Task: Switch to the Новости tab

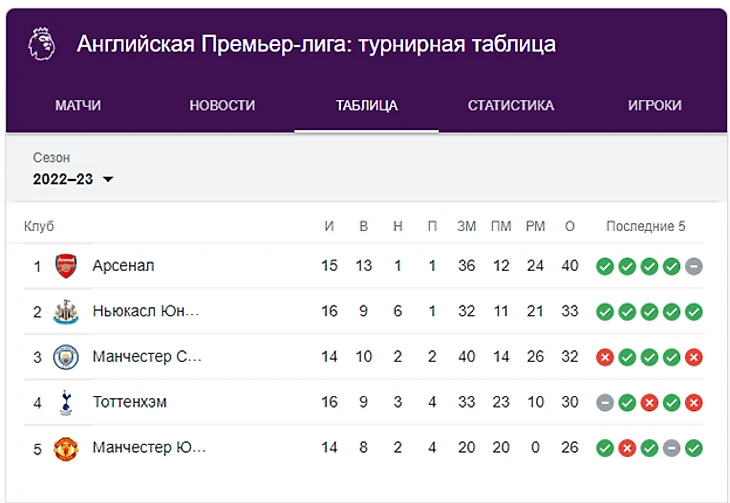Action: coord(222,105)
